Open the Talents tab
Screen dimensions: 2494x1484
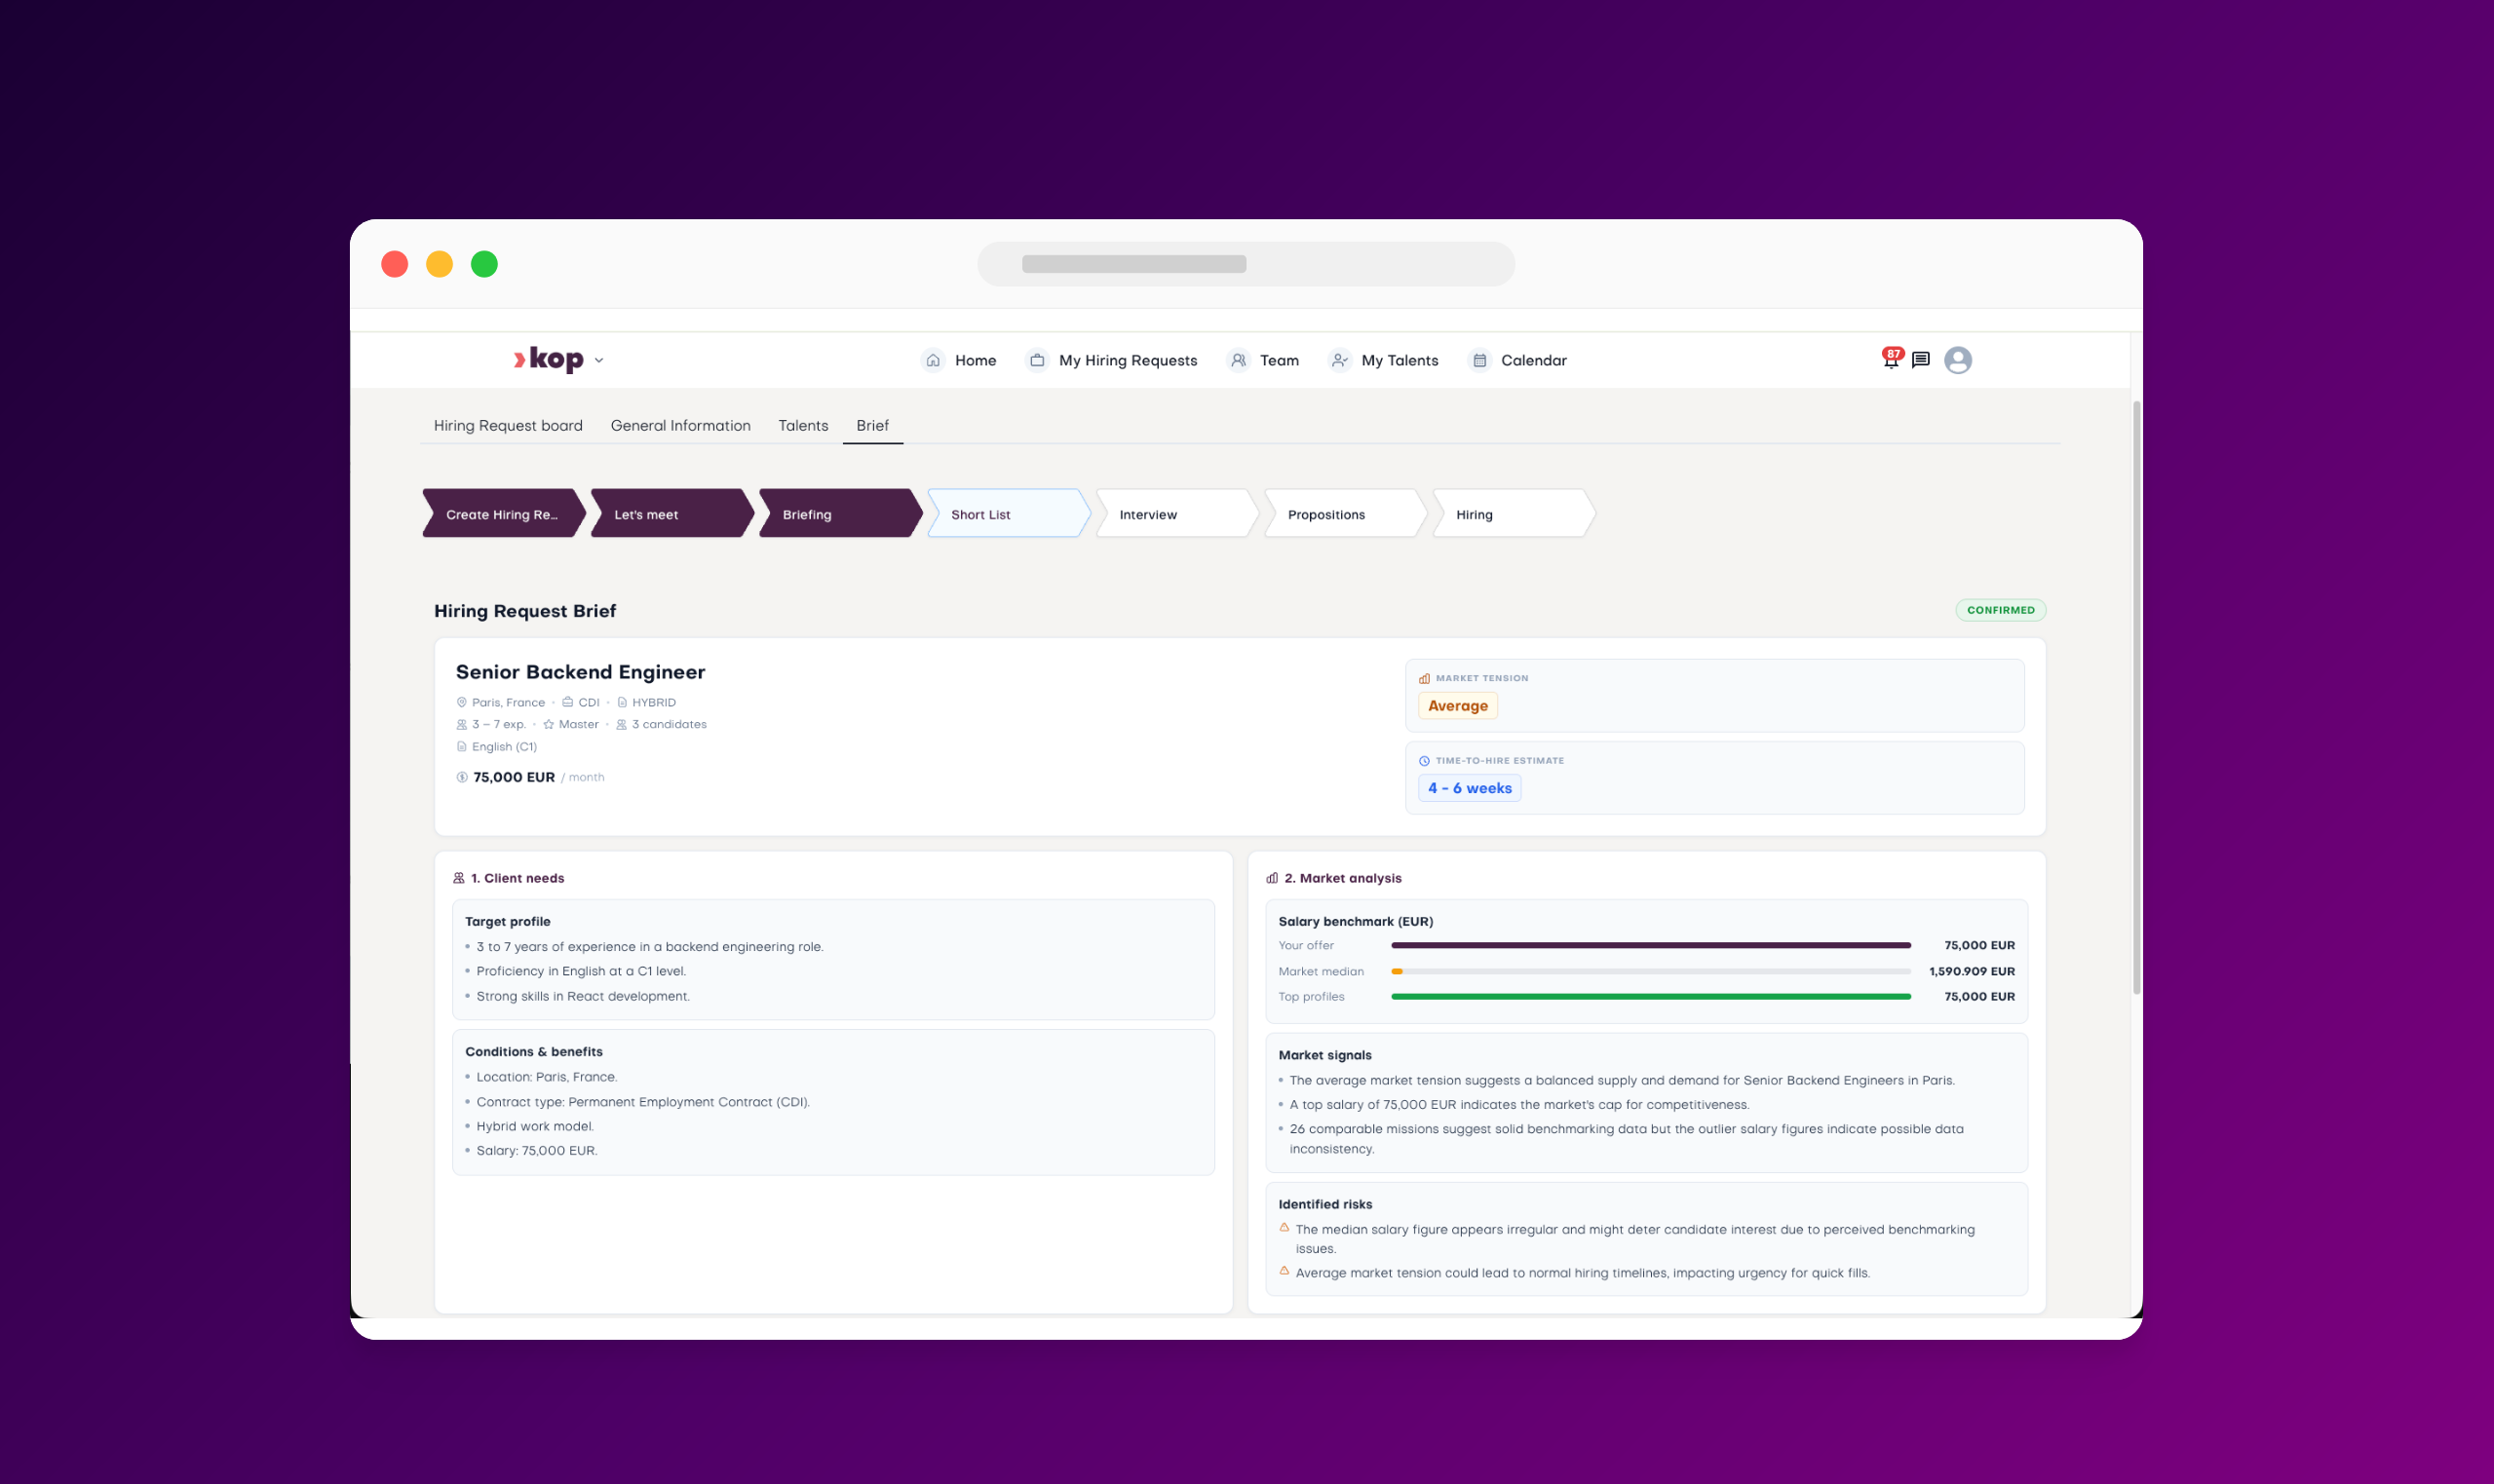[x=803, y=426]
